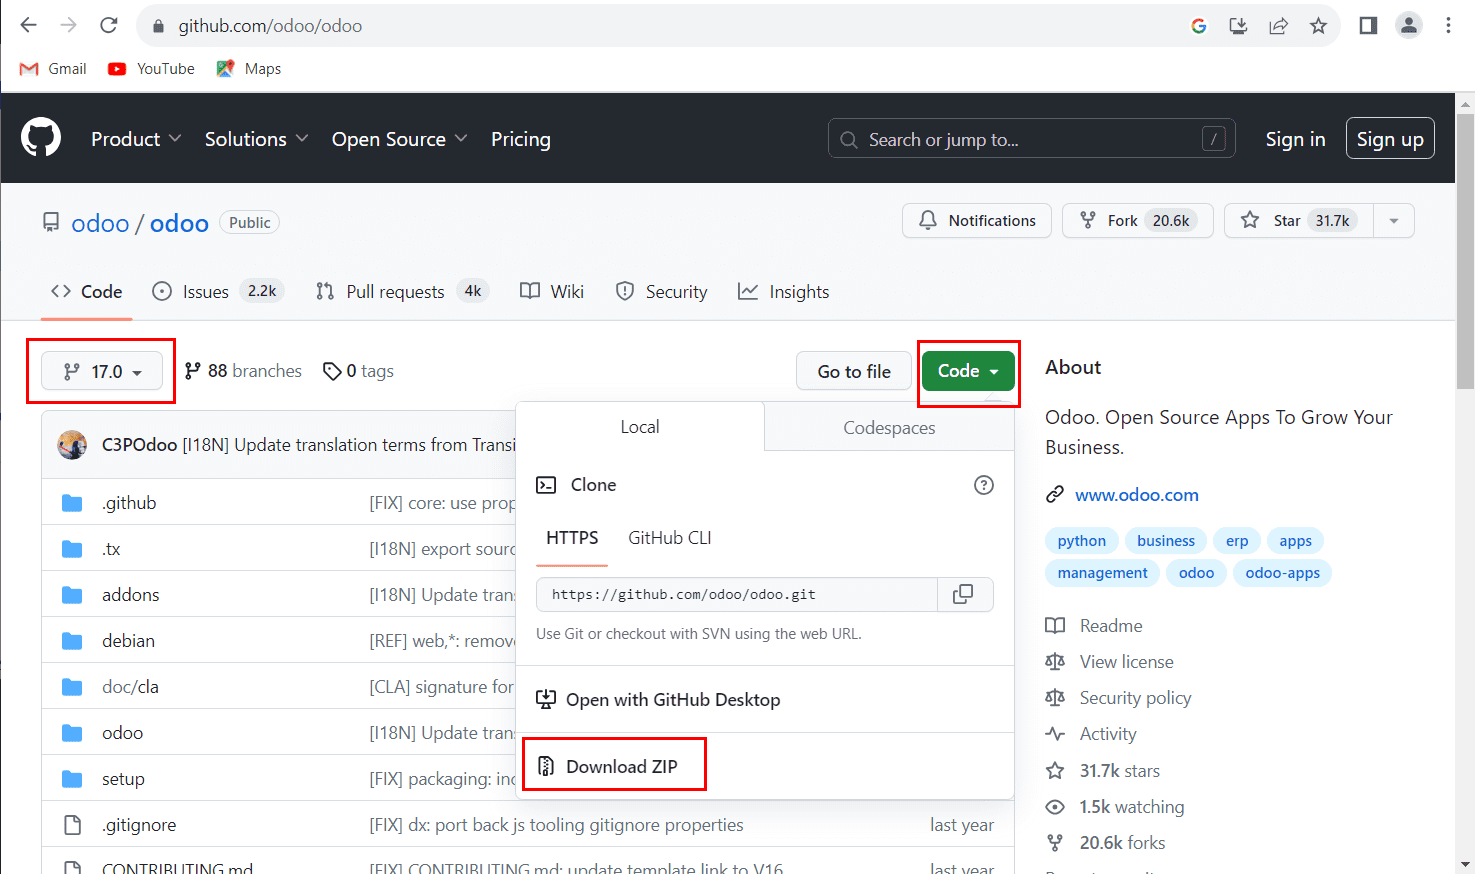Switch to the Code tab
The image size is (1475, 874).
click(x=87, y=292)
